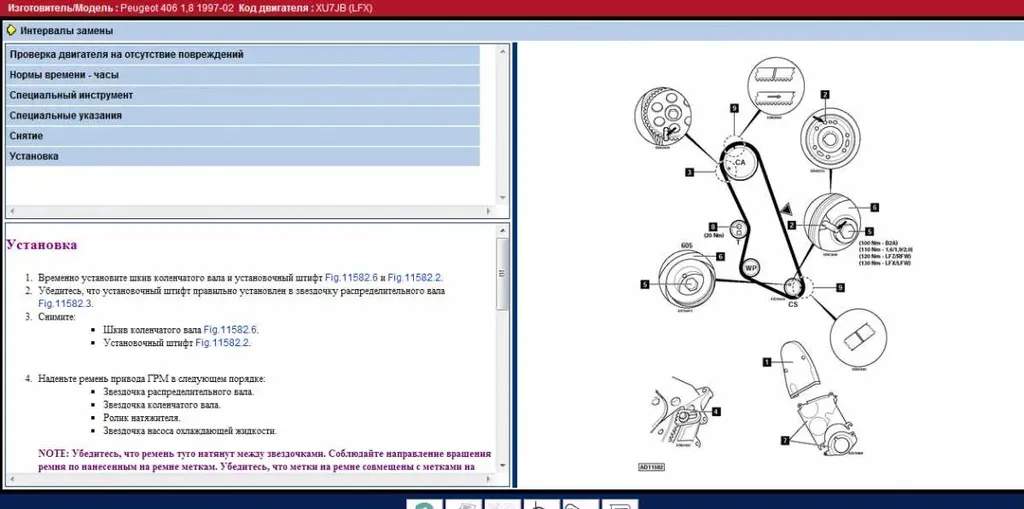Click the down arrow of the section list scrollbar

tap(503, 197)
